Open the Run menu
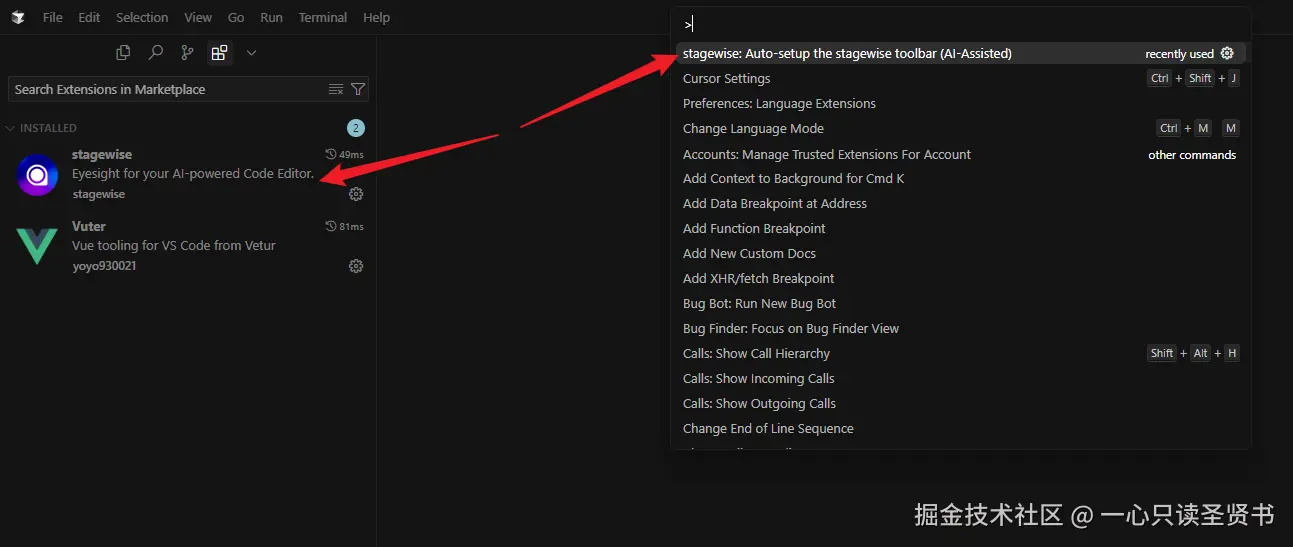The height and width of the screenshot is (547, 1293). 271,17
